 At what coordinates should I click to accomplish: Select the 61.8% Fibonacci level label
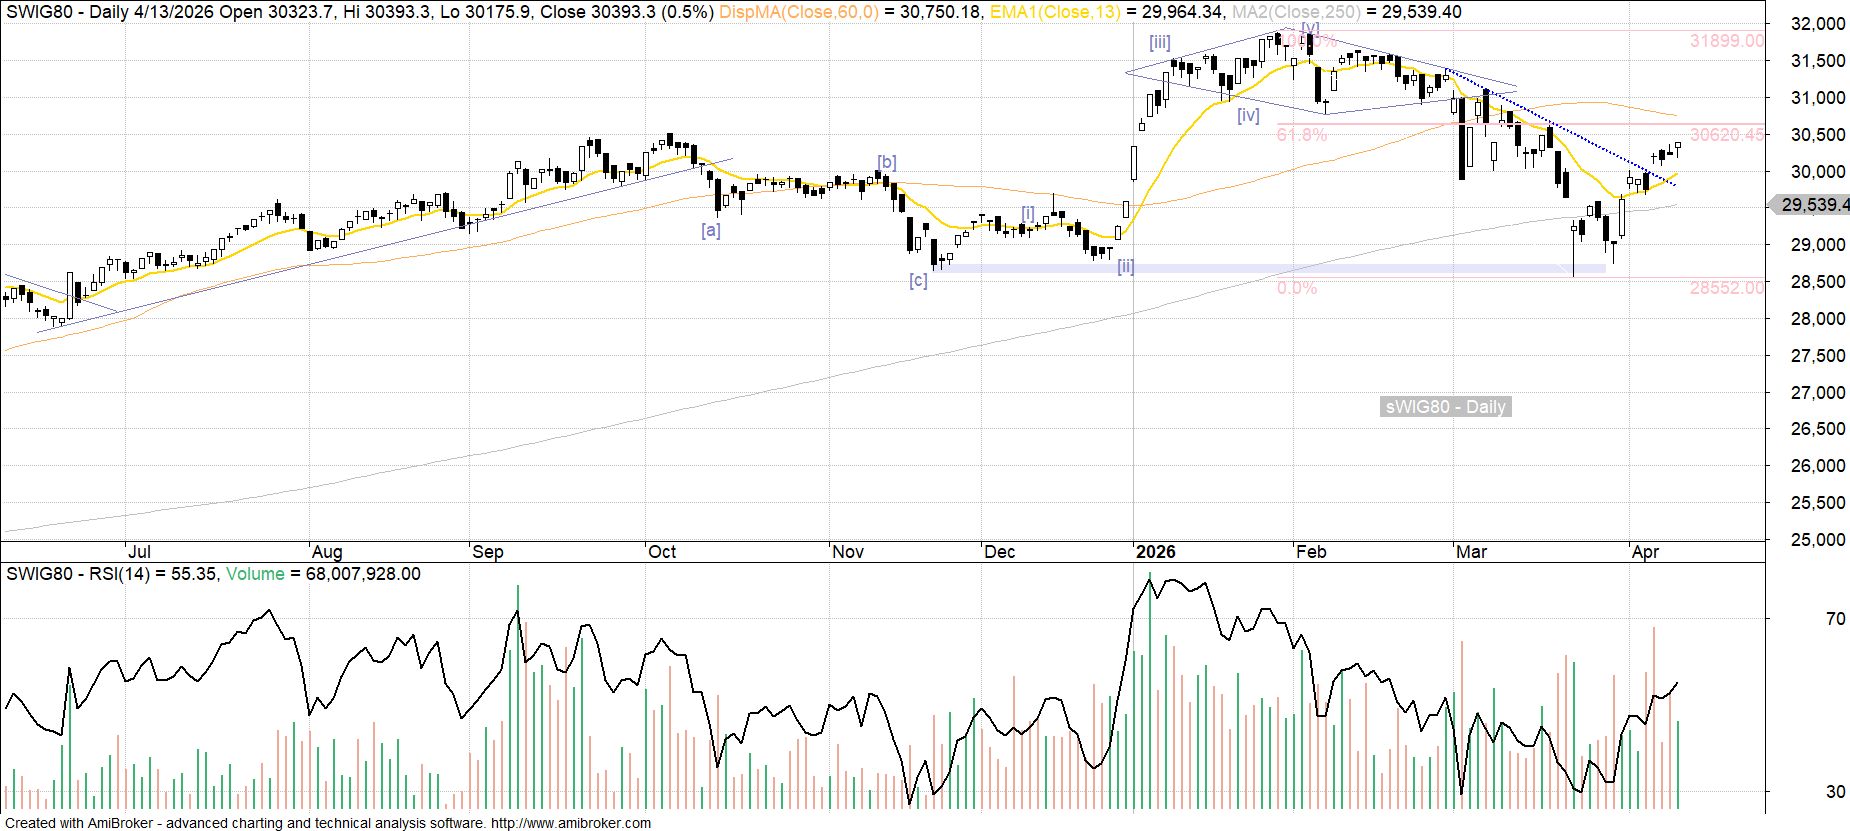(1301, 134)
